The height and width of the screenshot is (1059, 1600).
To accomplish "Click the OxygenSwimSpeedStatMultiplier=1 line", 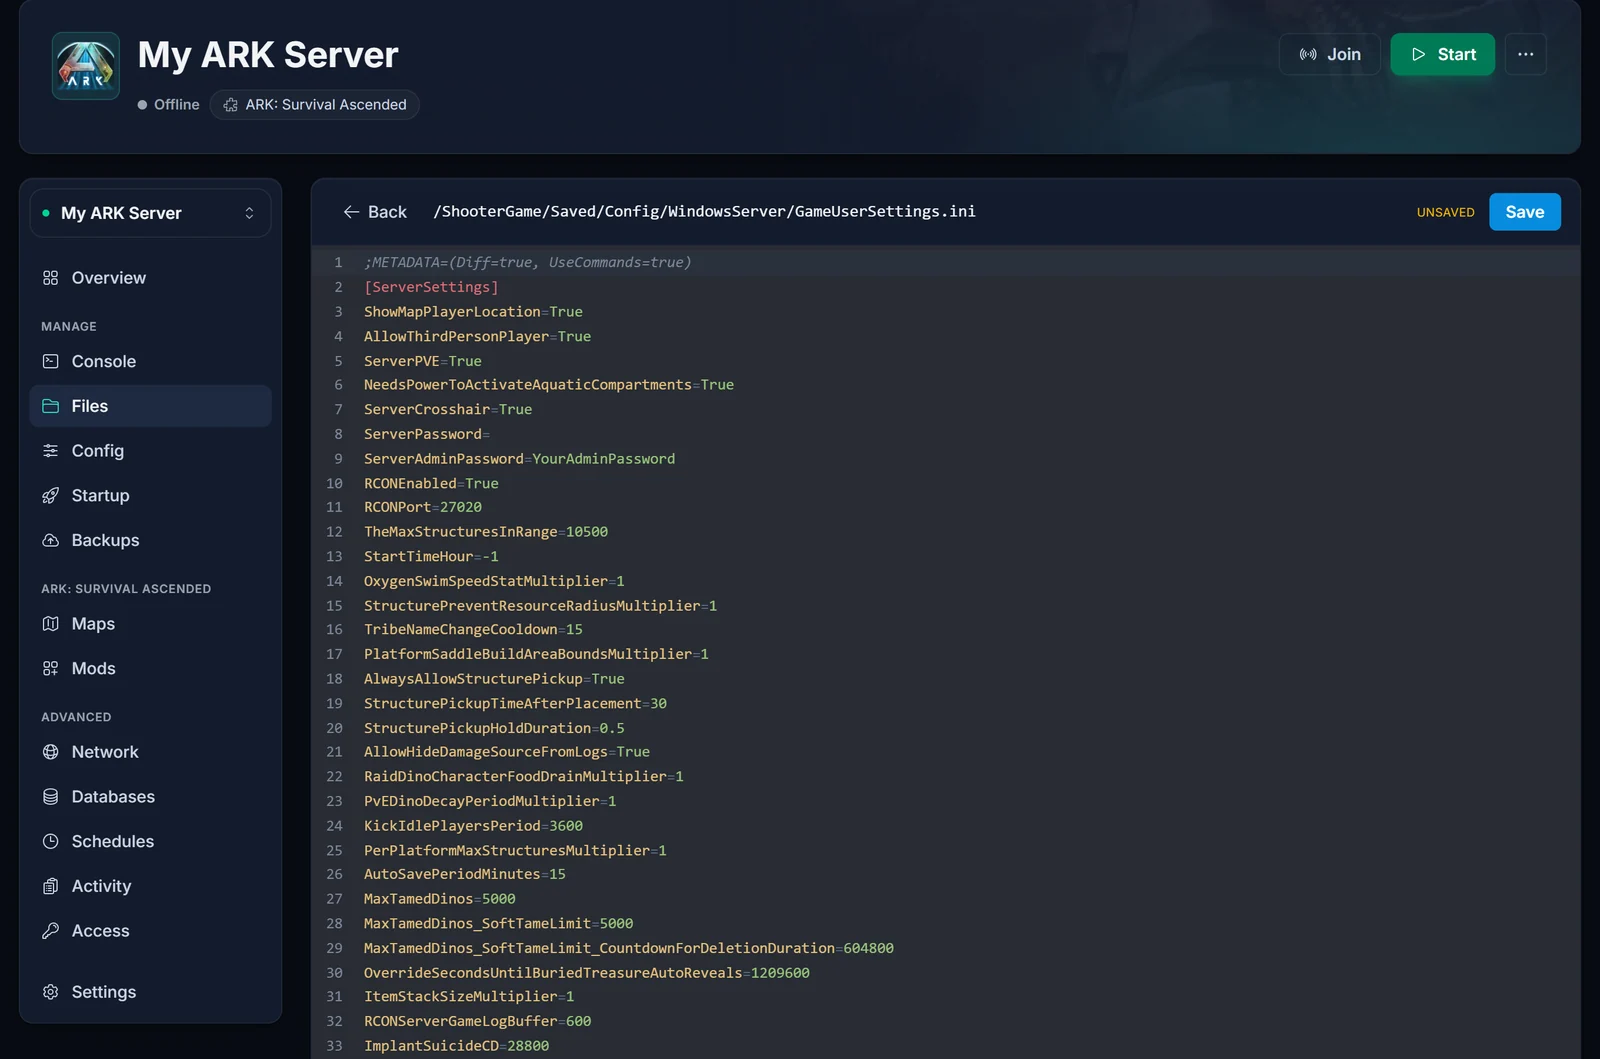I will [x=494, y=581].
